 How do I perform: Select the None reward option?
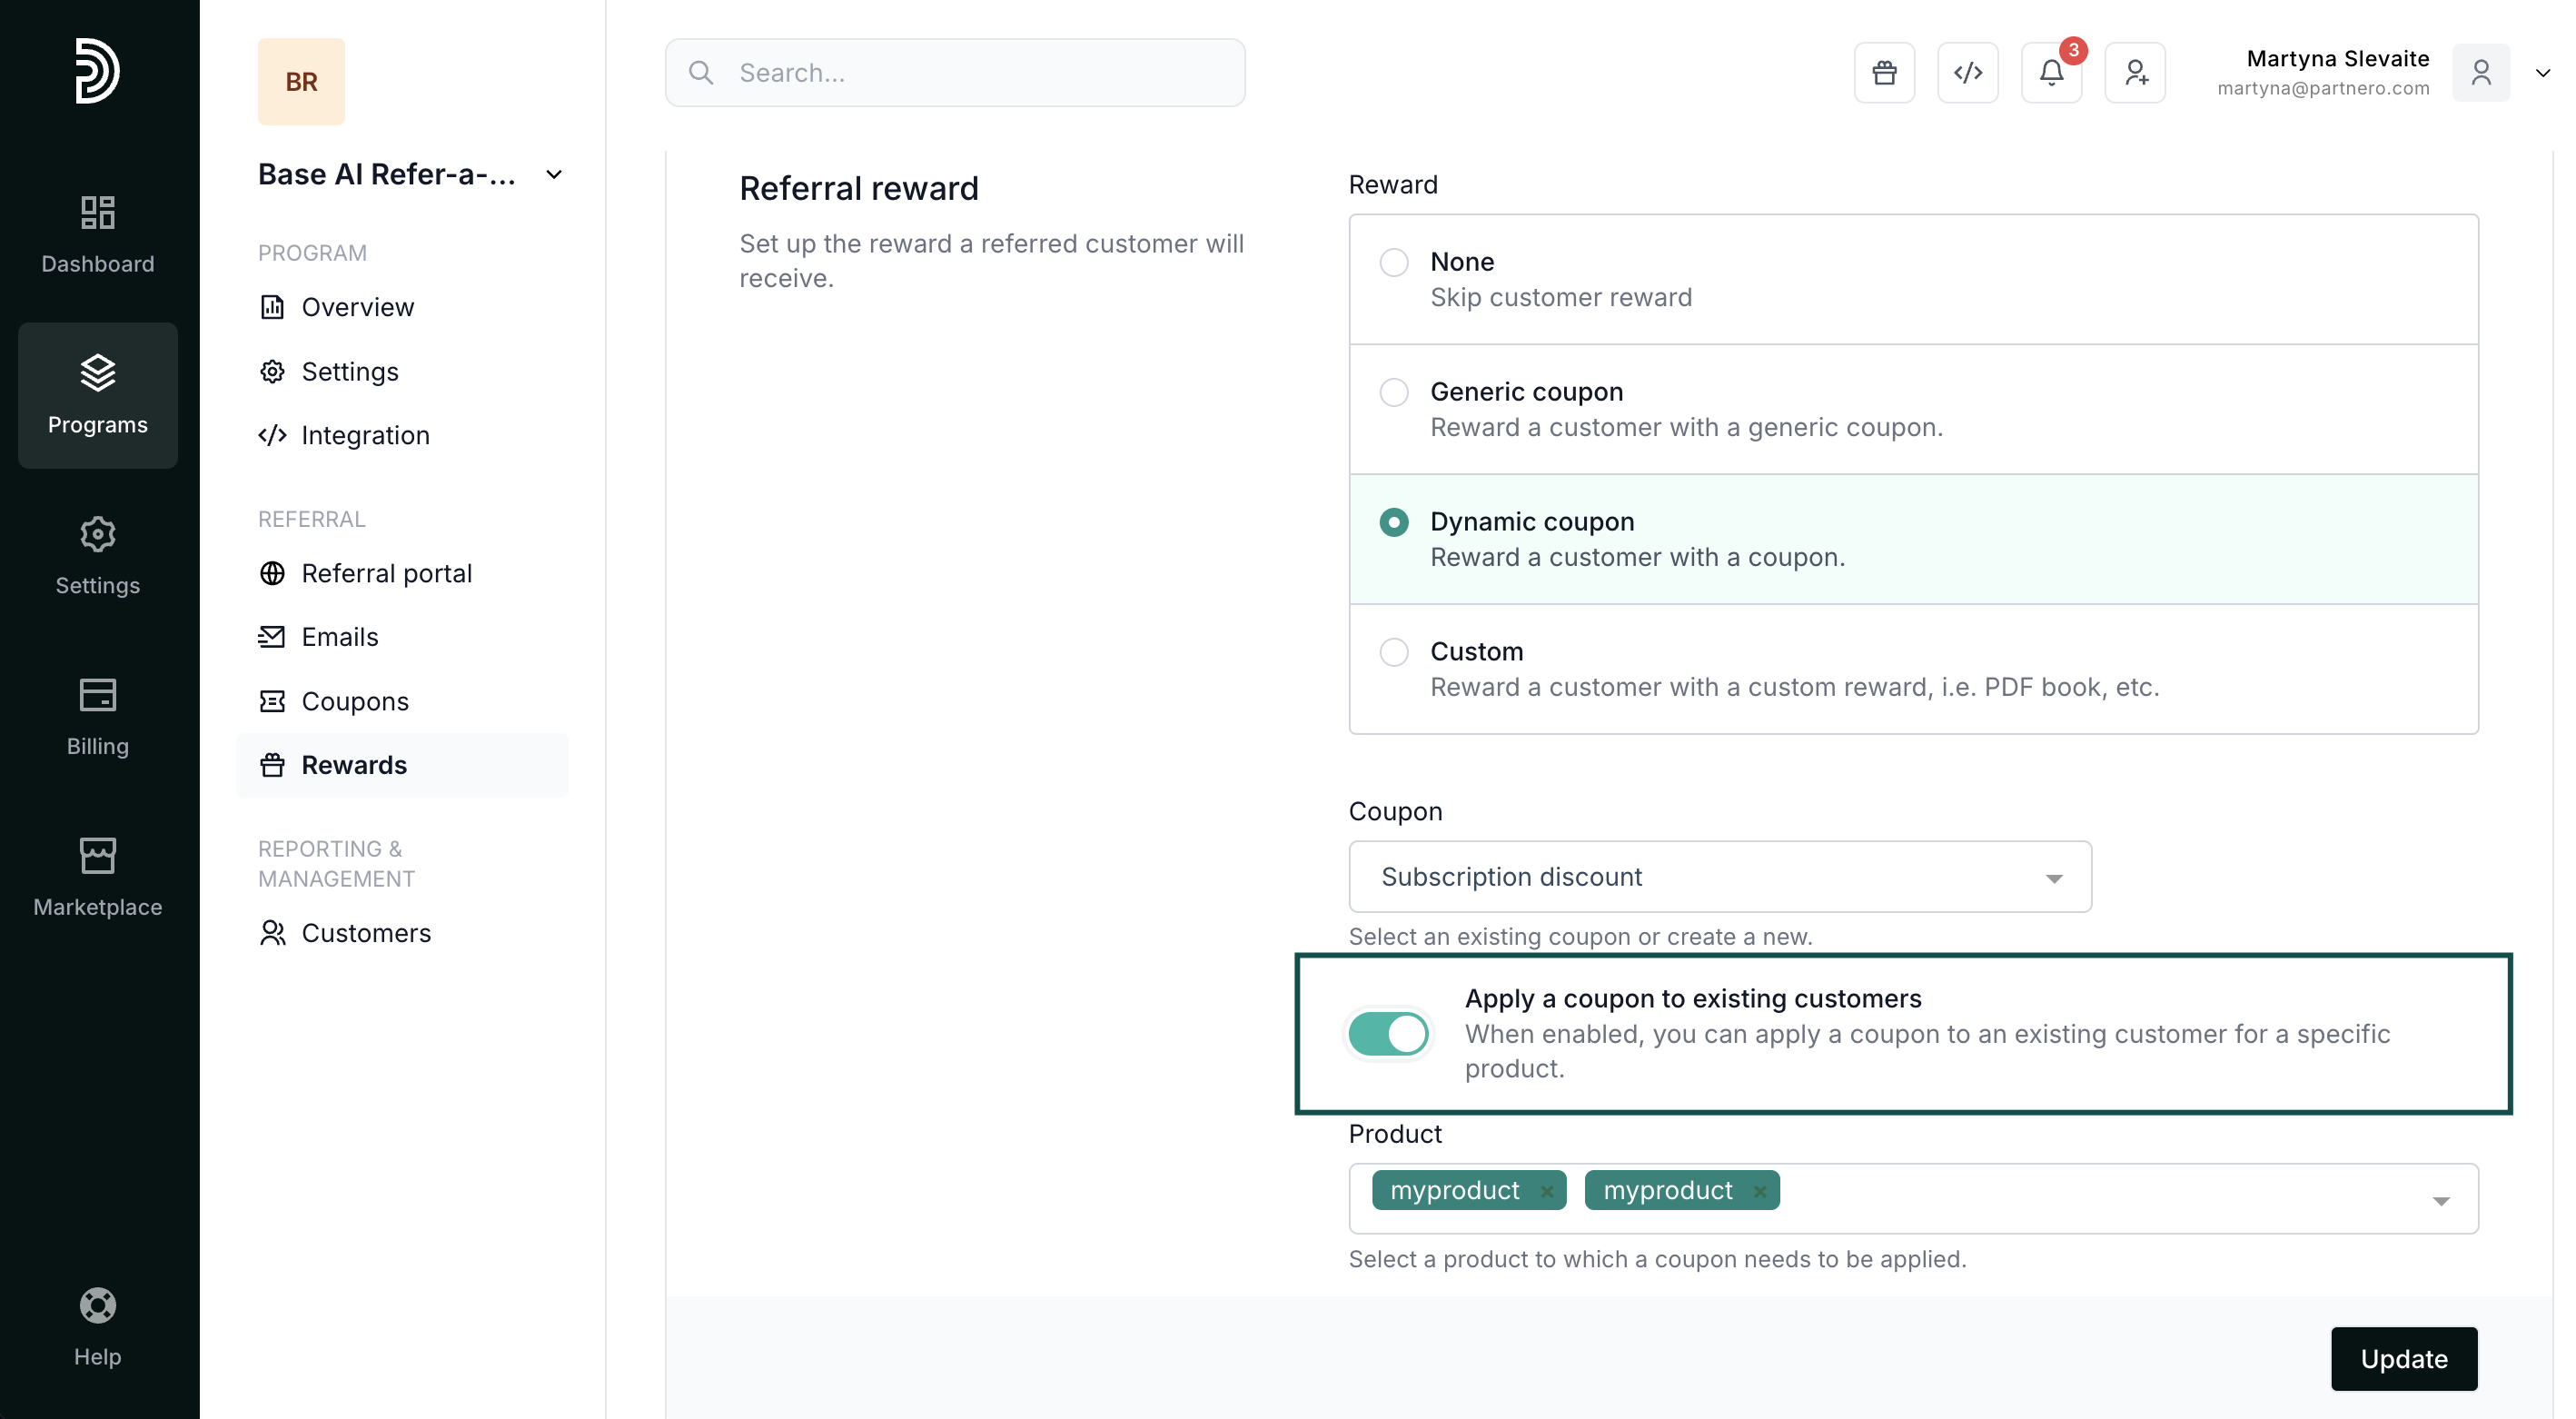point(1393,262)
